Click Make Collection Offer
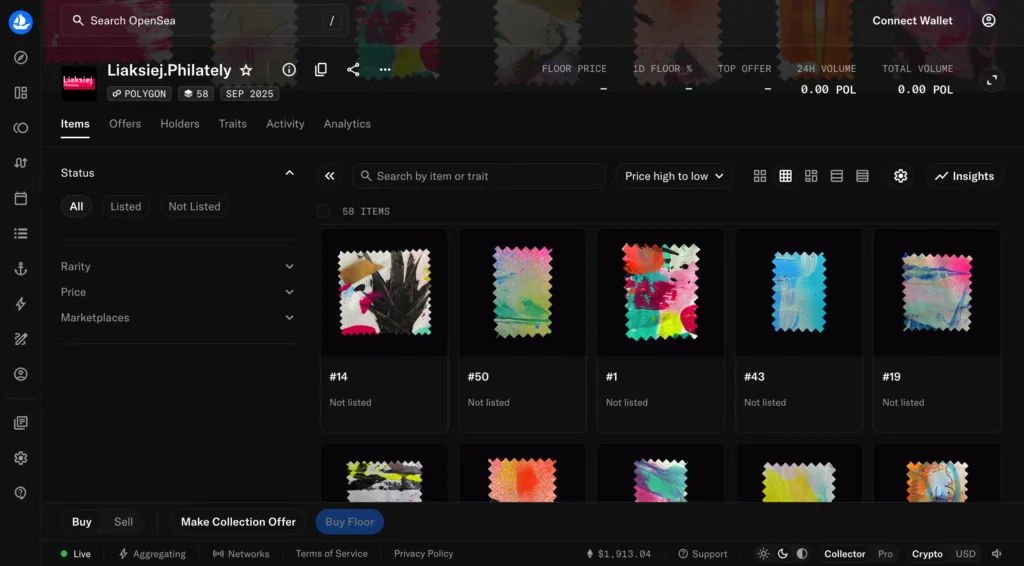This screenshot has width=1024, height=566. point(238,522)
